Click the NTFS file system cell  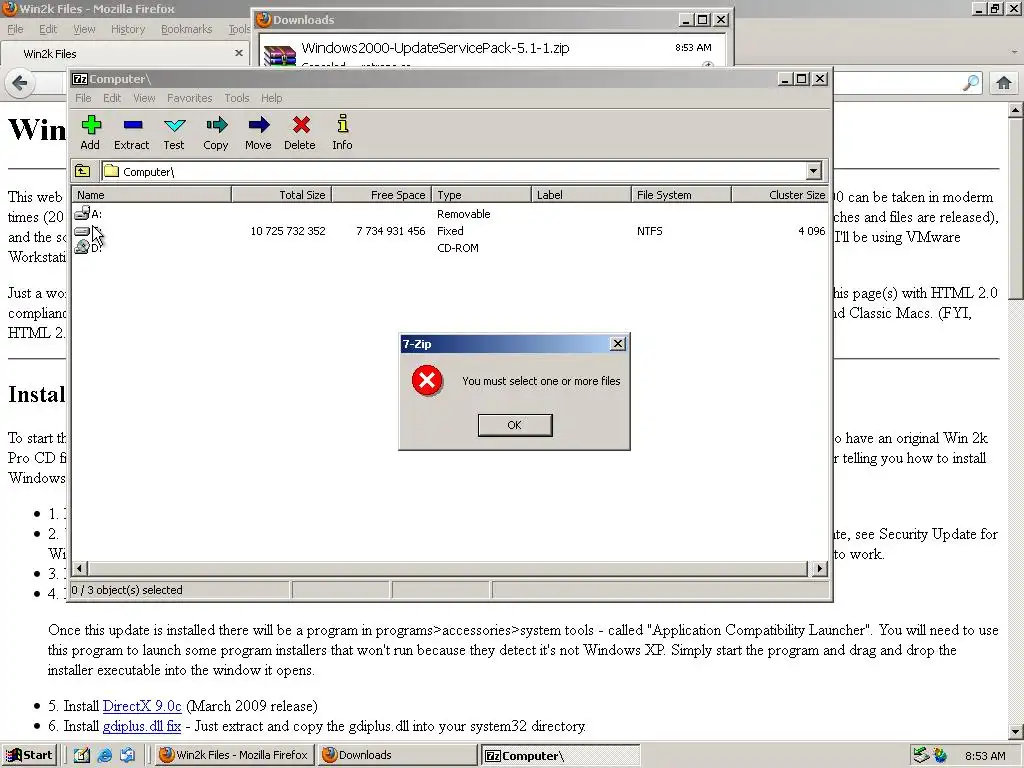pyautogui.click(x=650, y=231)
